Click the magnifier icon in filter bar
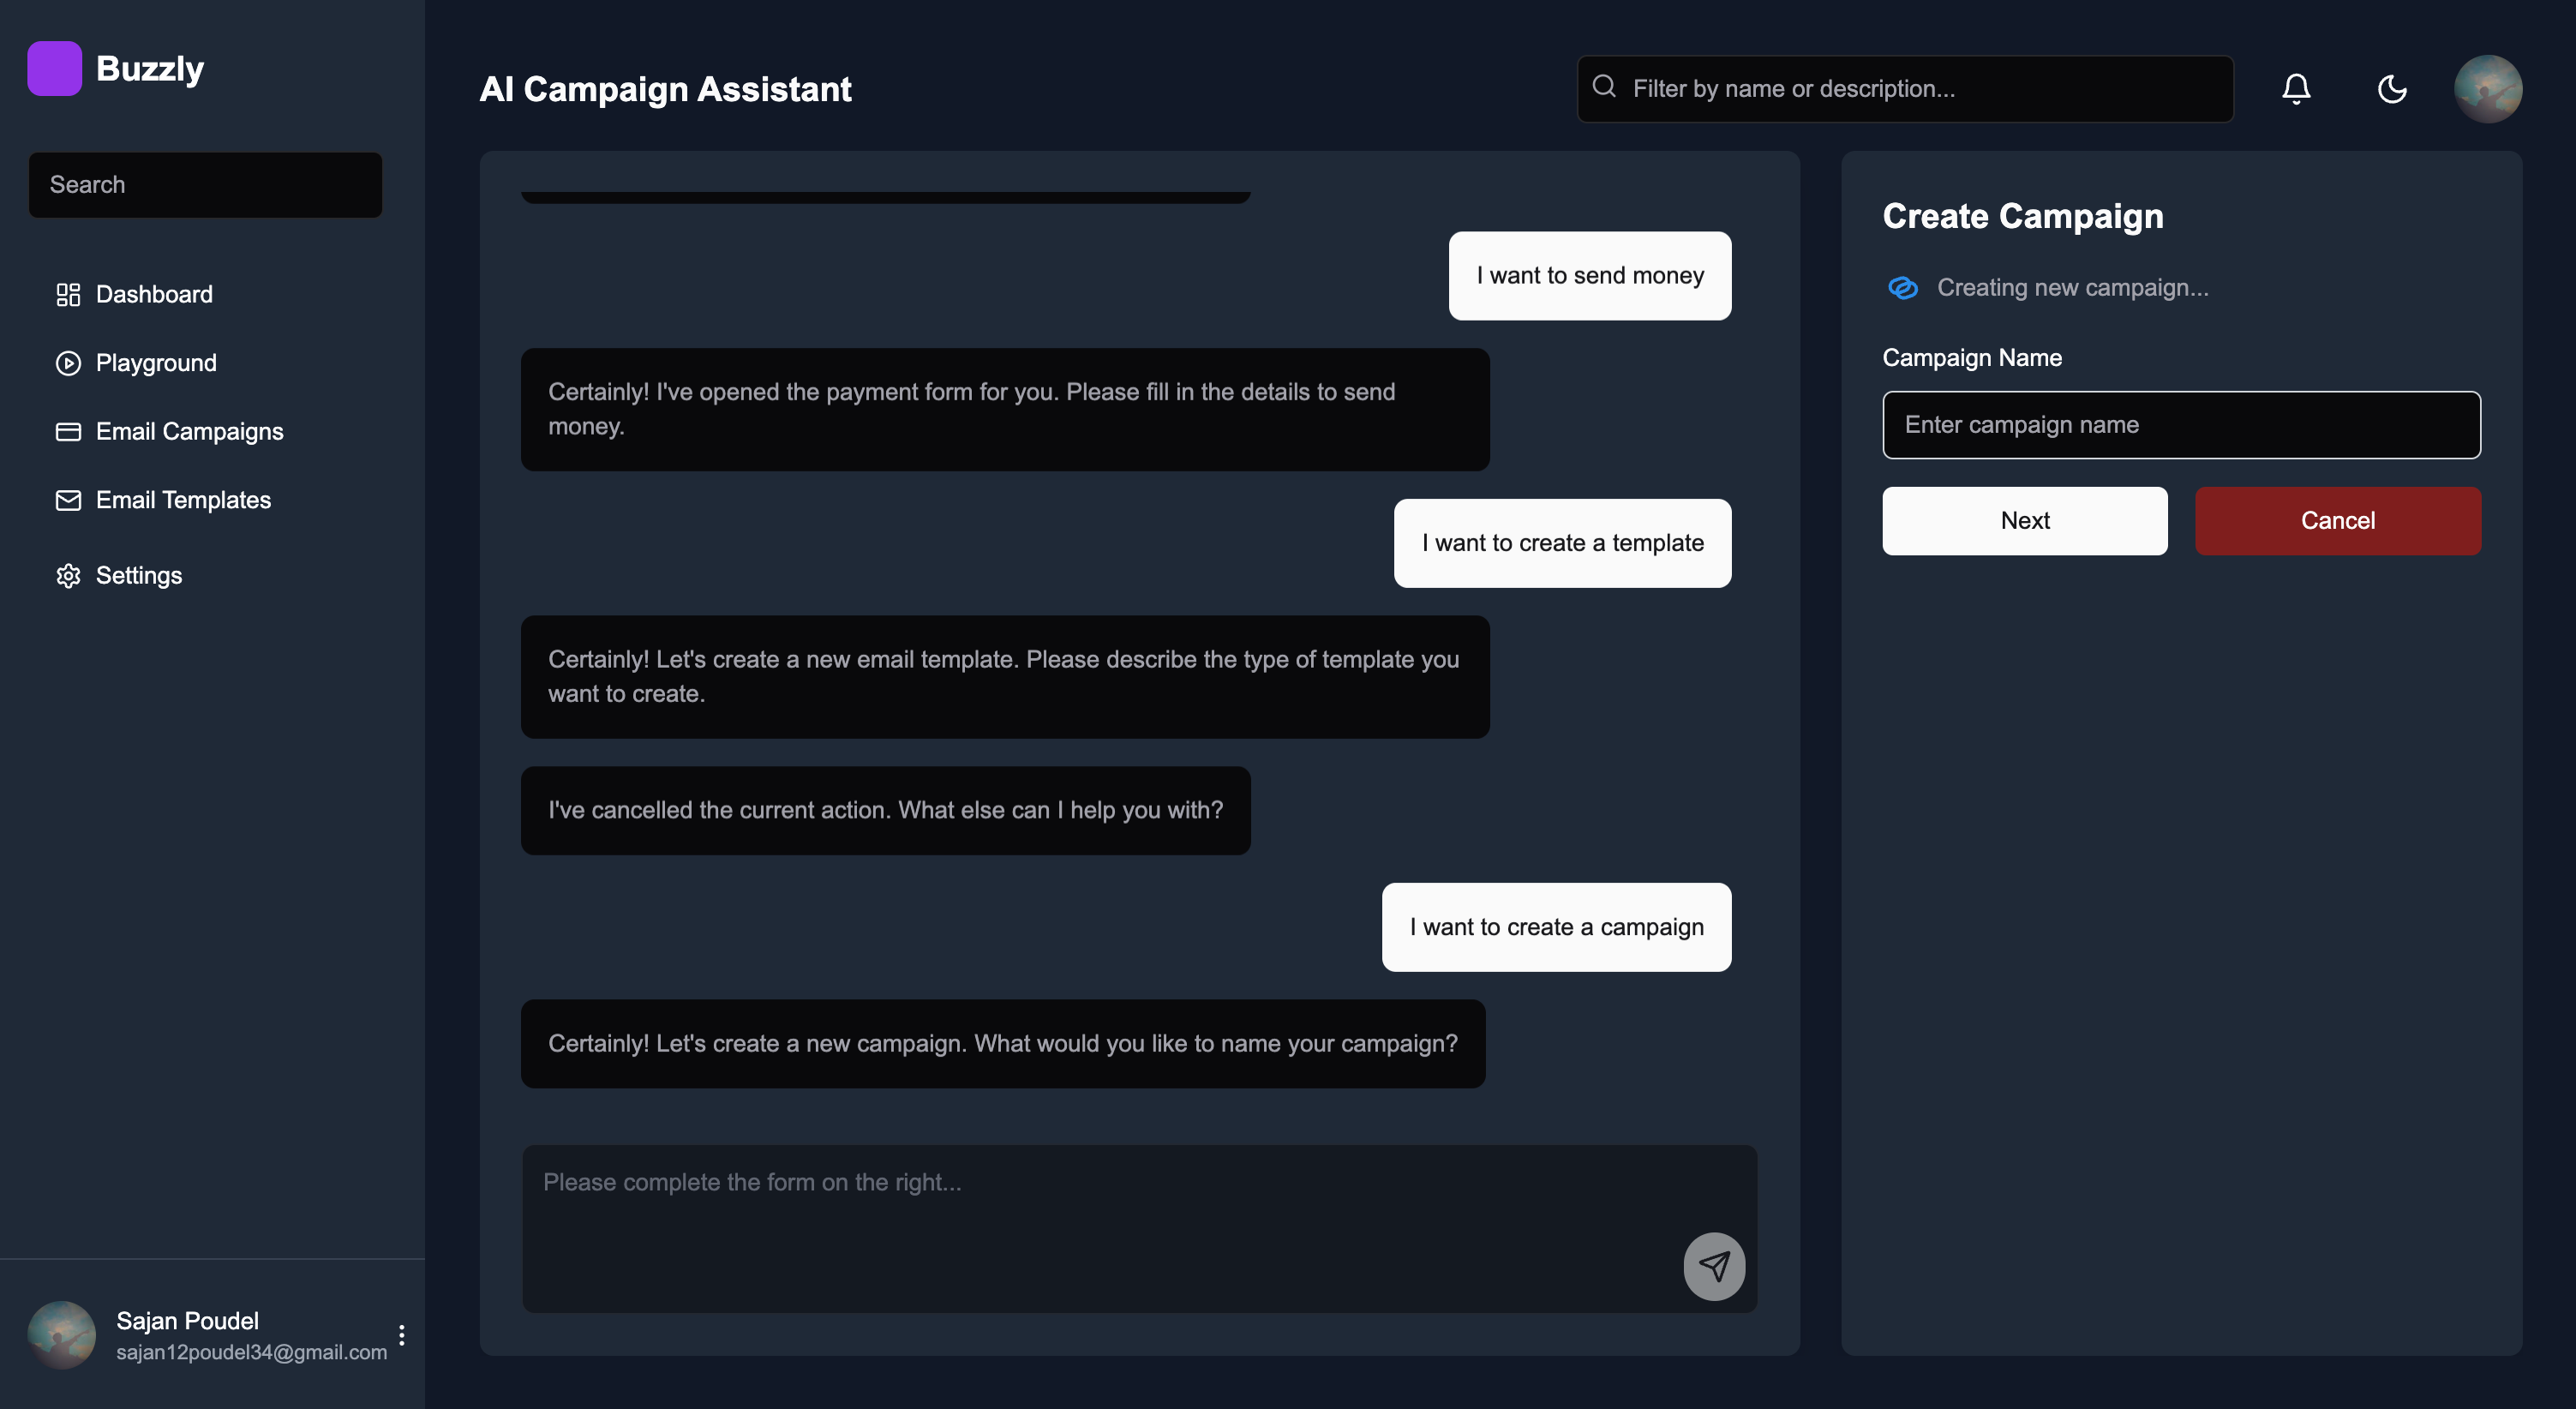Viewport: 2576px width, 1409px height. point(1604,87)
